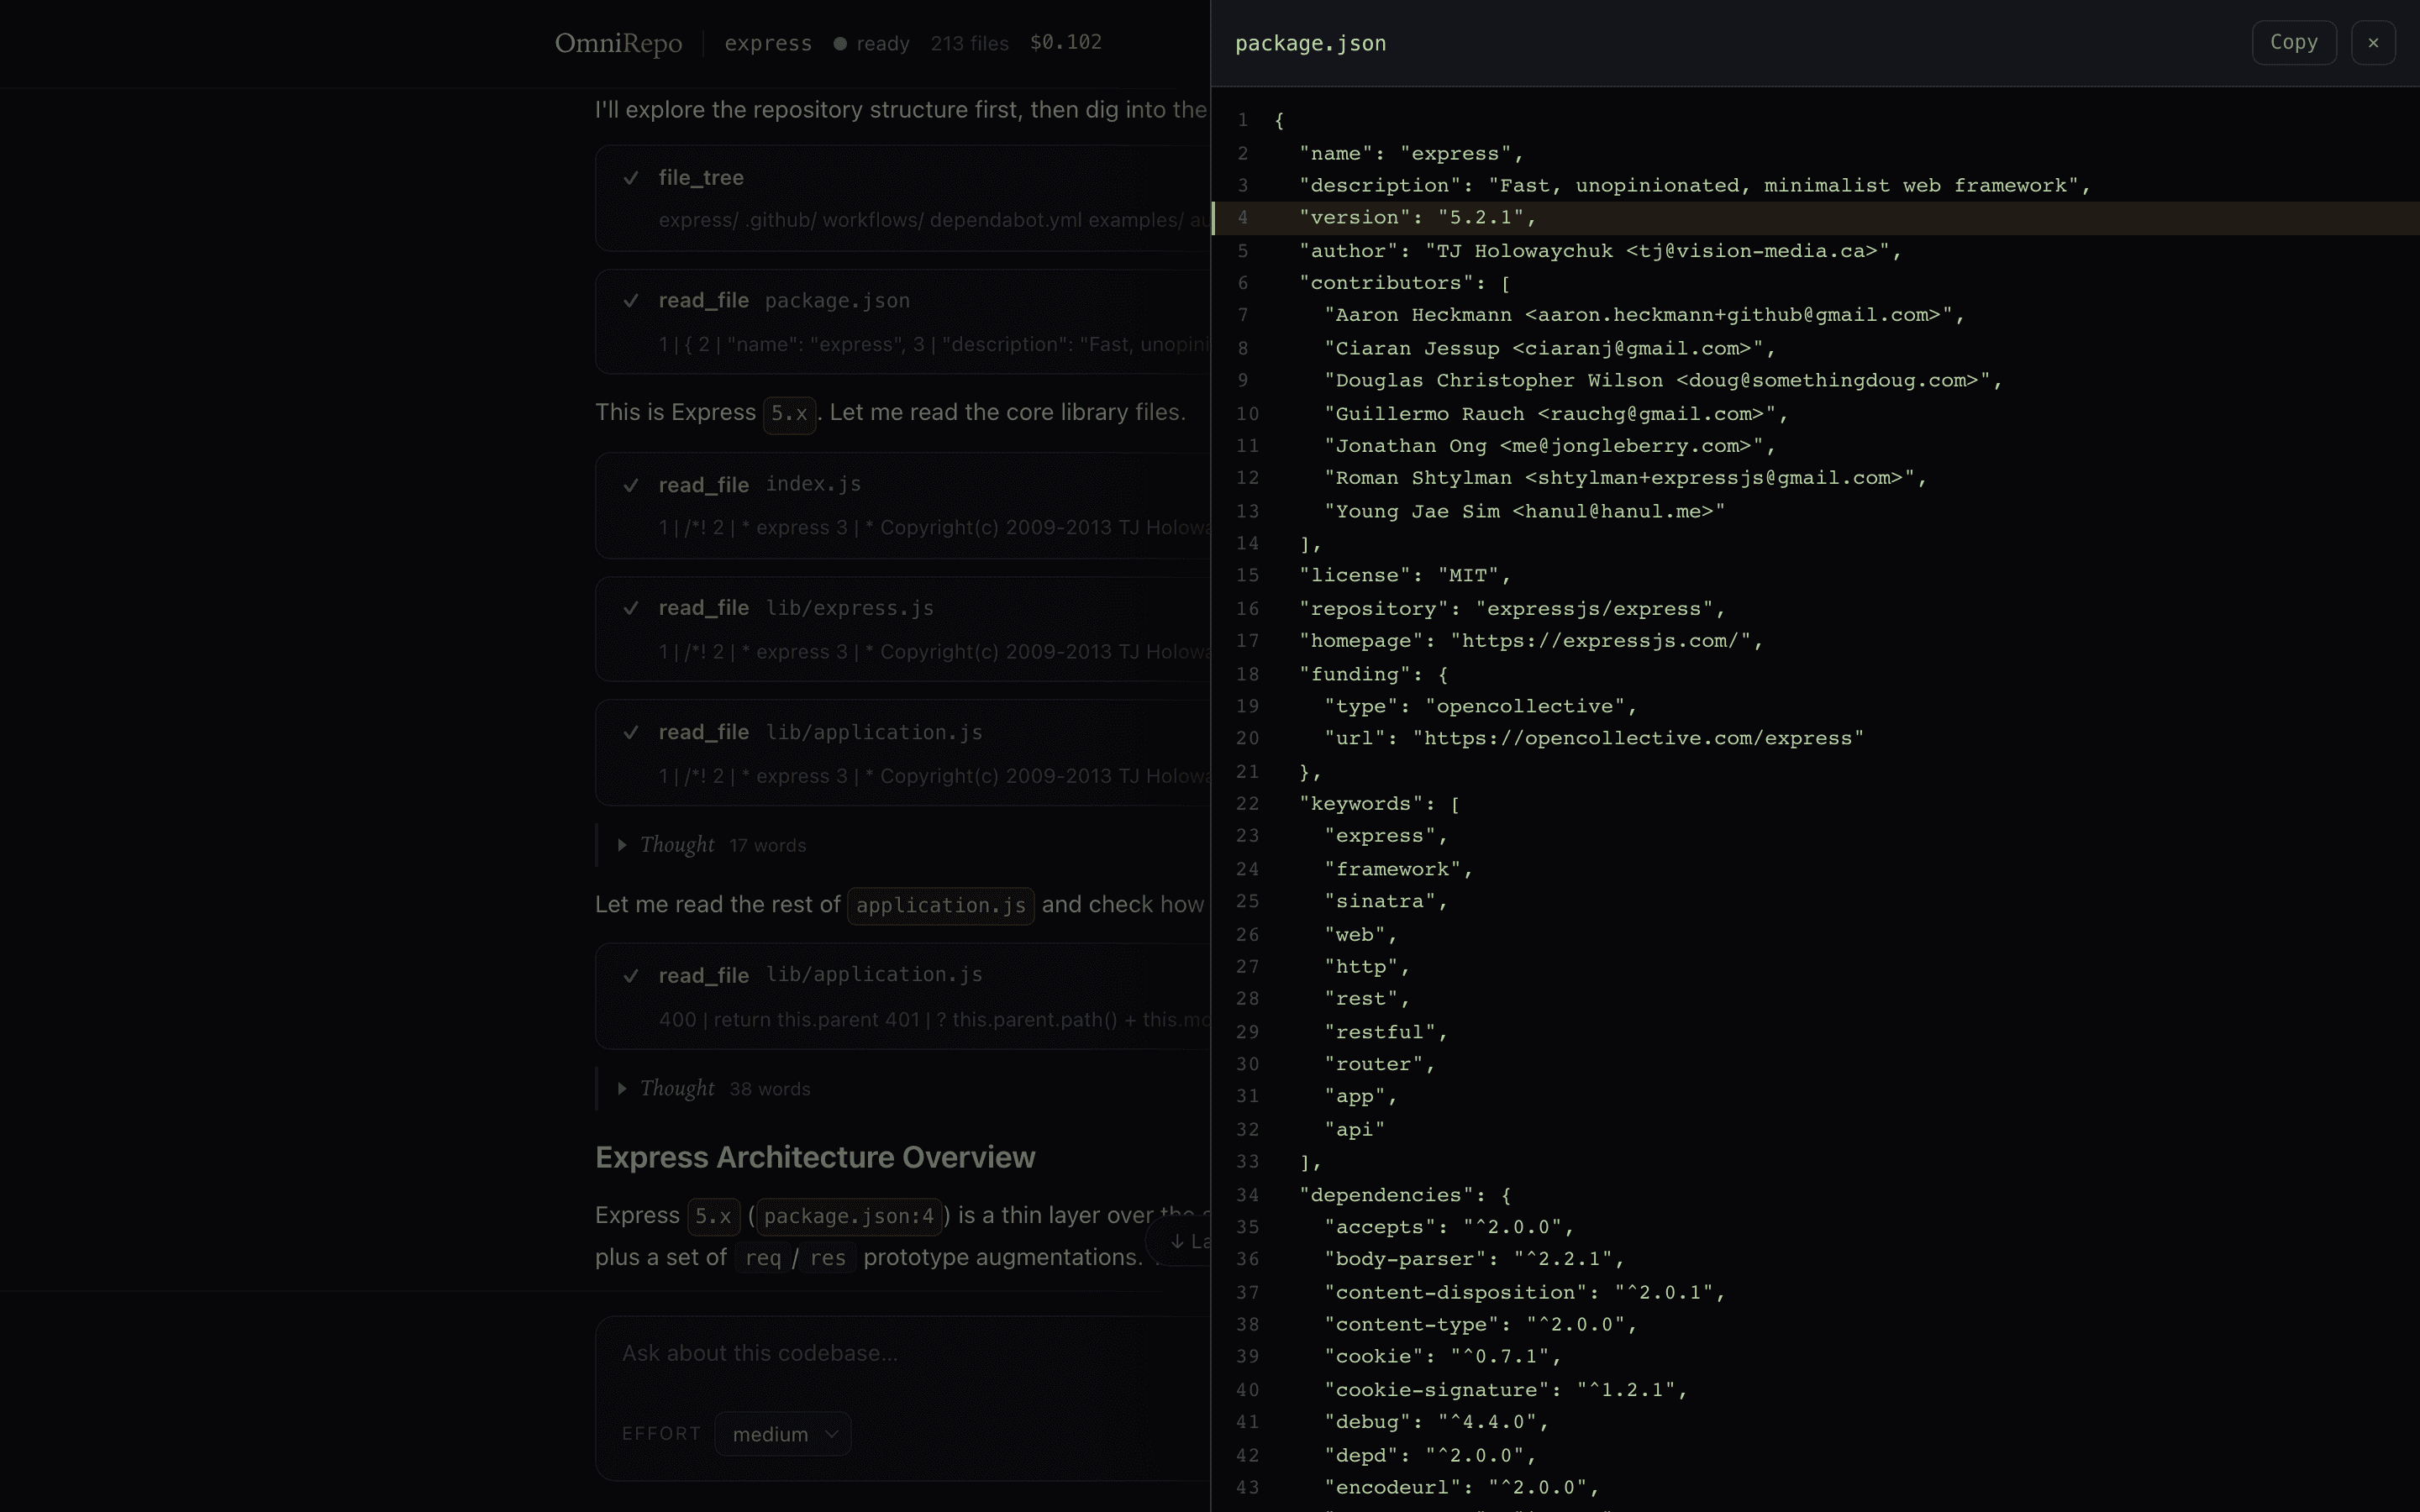2420x1512 pixels.
Task: Click the "debug": "^4.4.0" dependency line
Action: coord(1815,1422)
